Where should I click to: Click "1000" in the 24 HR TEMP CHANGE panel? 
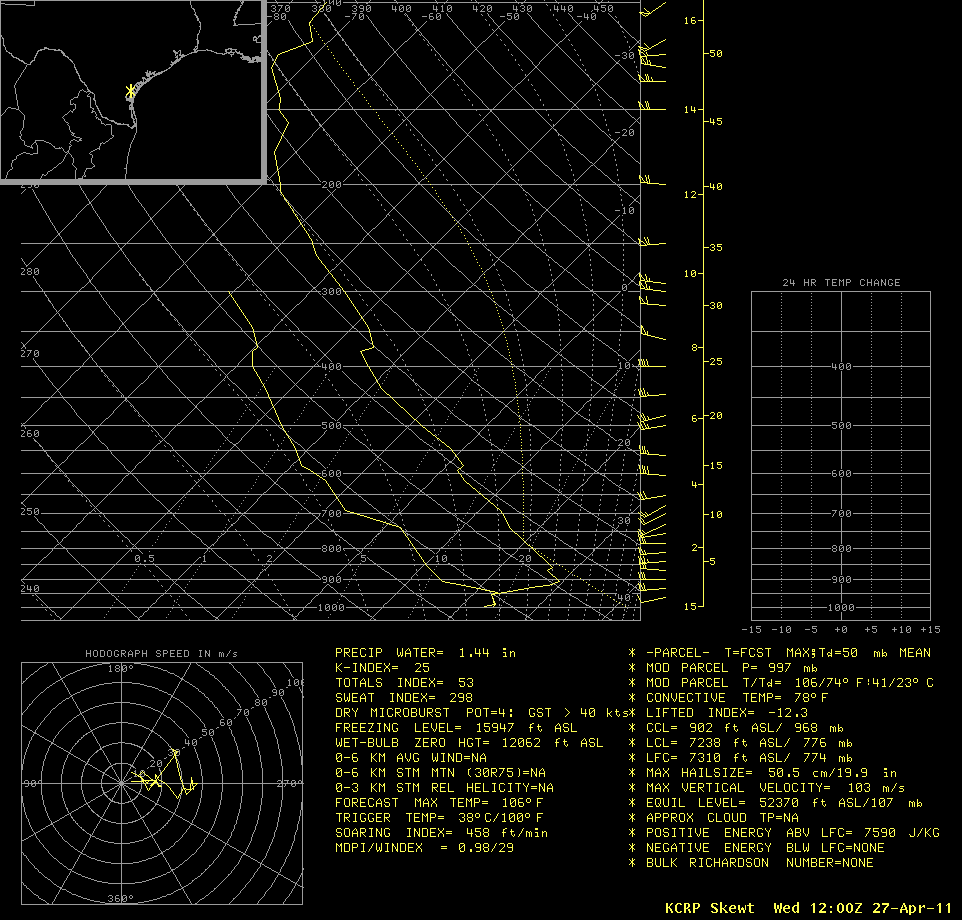841,608
